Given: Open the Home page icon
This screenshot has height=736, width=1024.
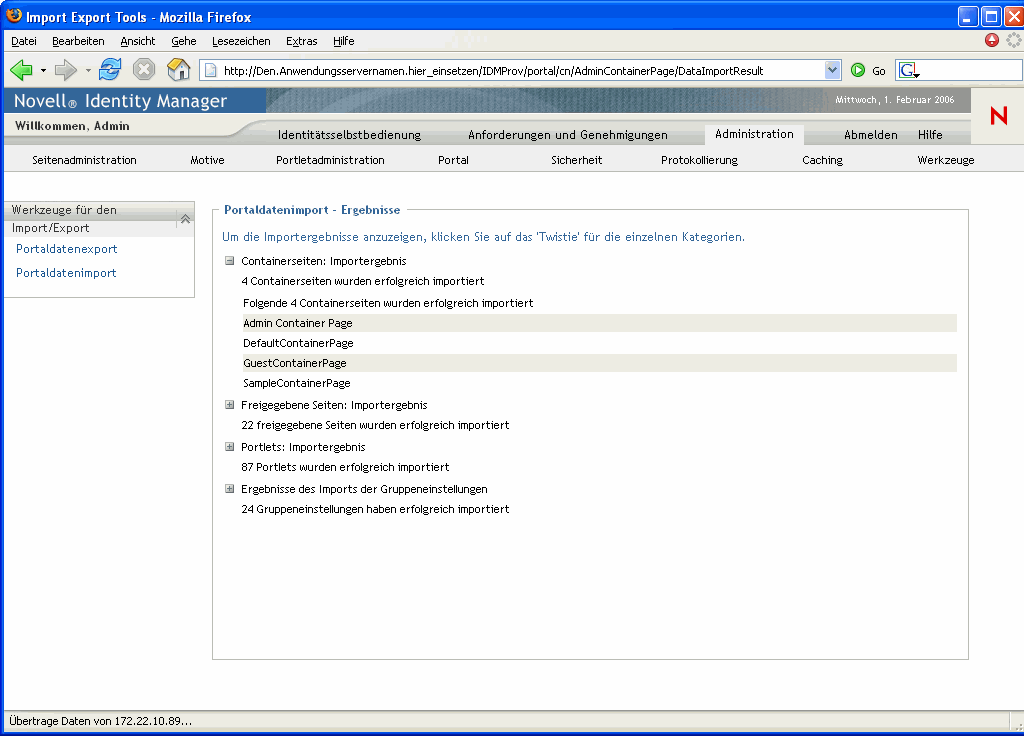Looking at the screenshot, I should pos(178,69).
